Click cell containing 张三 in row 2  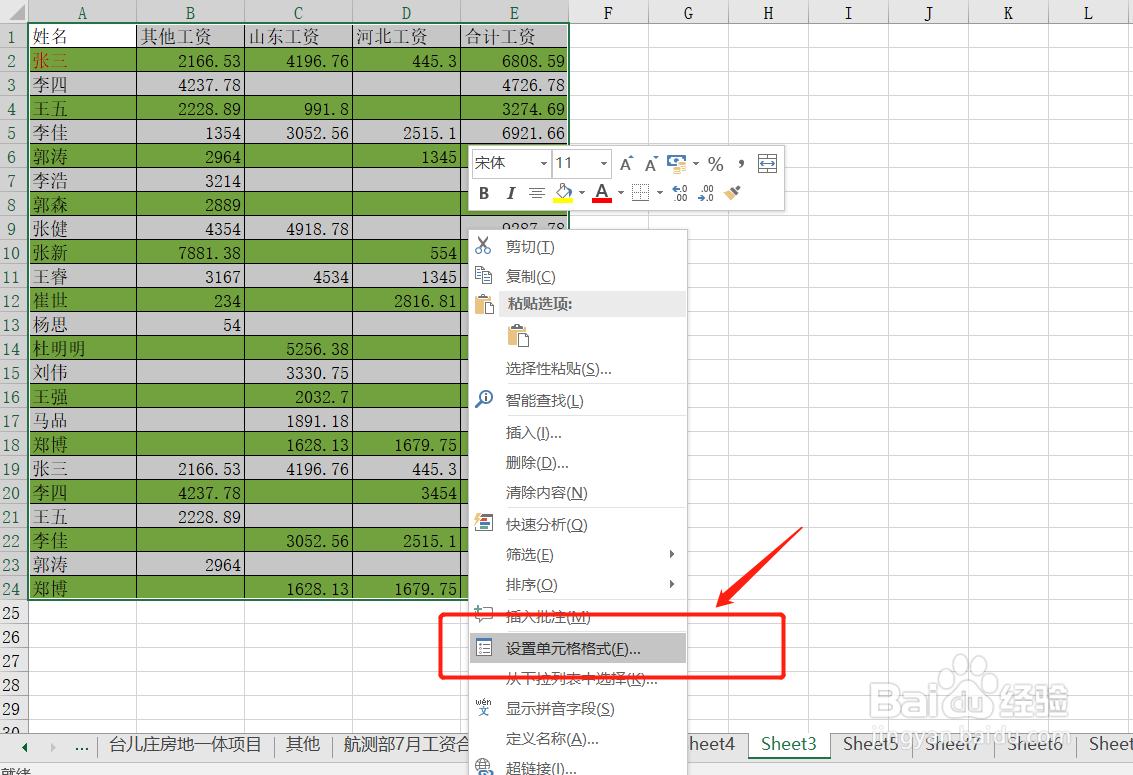82,61
